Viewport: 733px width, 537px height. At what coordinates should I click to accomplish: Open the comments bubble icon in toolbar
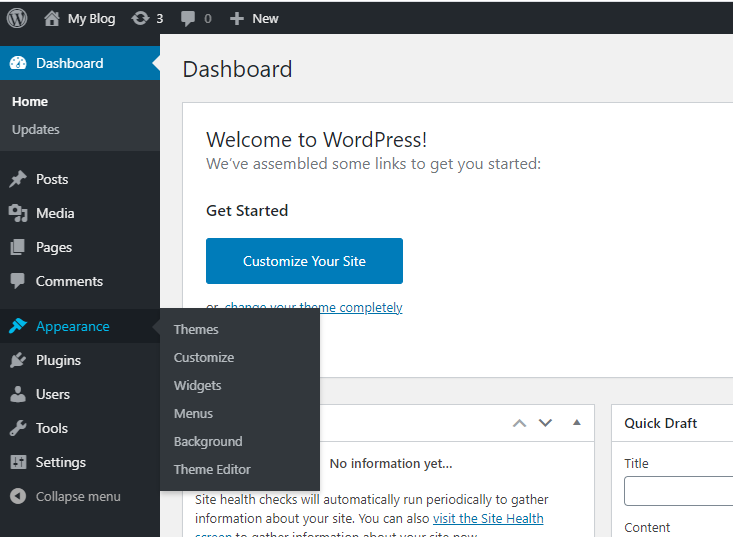188,18
